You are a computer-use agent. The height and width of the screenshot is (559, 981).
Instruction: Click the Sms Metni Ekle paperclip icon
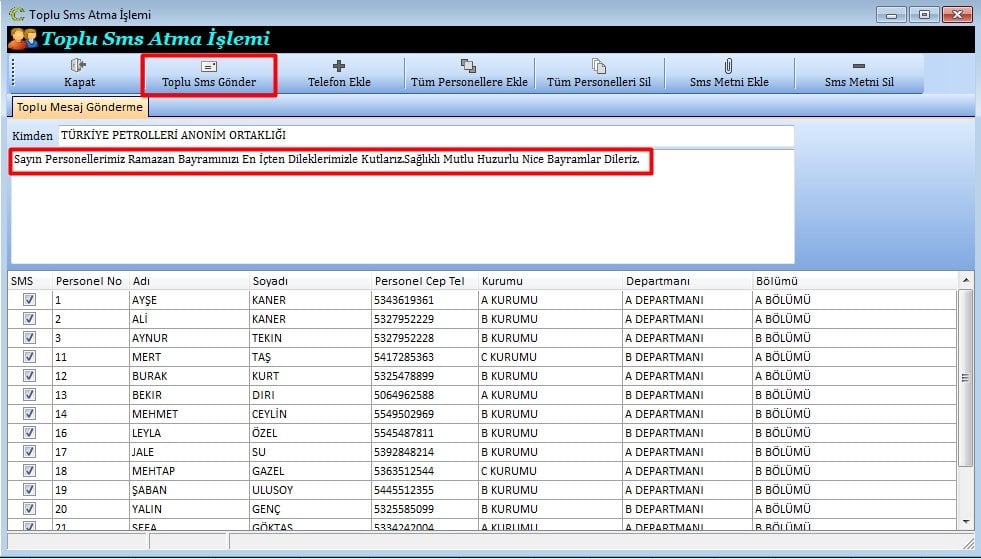point(729,66)
